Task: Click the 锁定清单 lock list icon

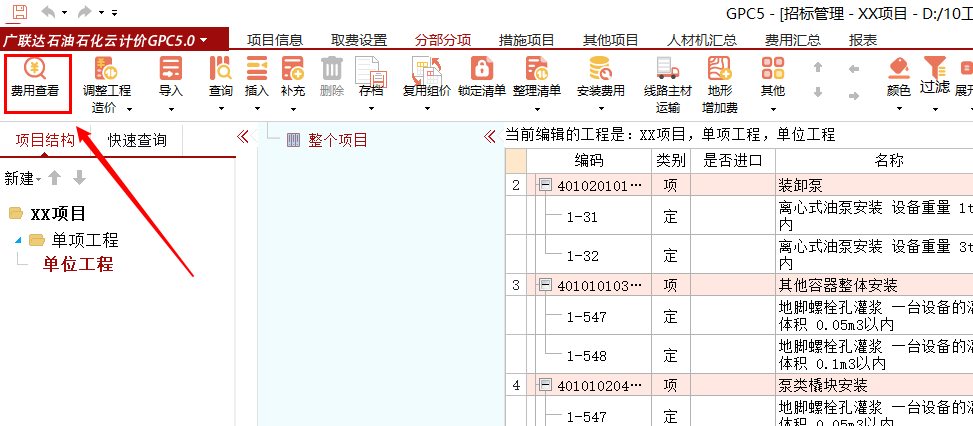Action: coord(482,68)
